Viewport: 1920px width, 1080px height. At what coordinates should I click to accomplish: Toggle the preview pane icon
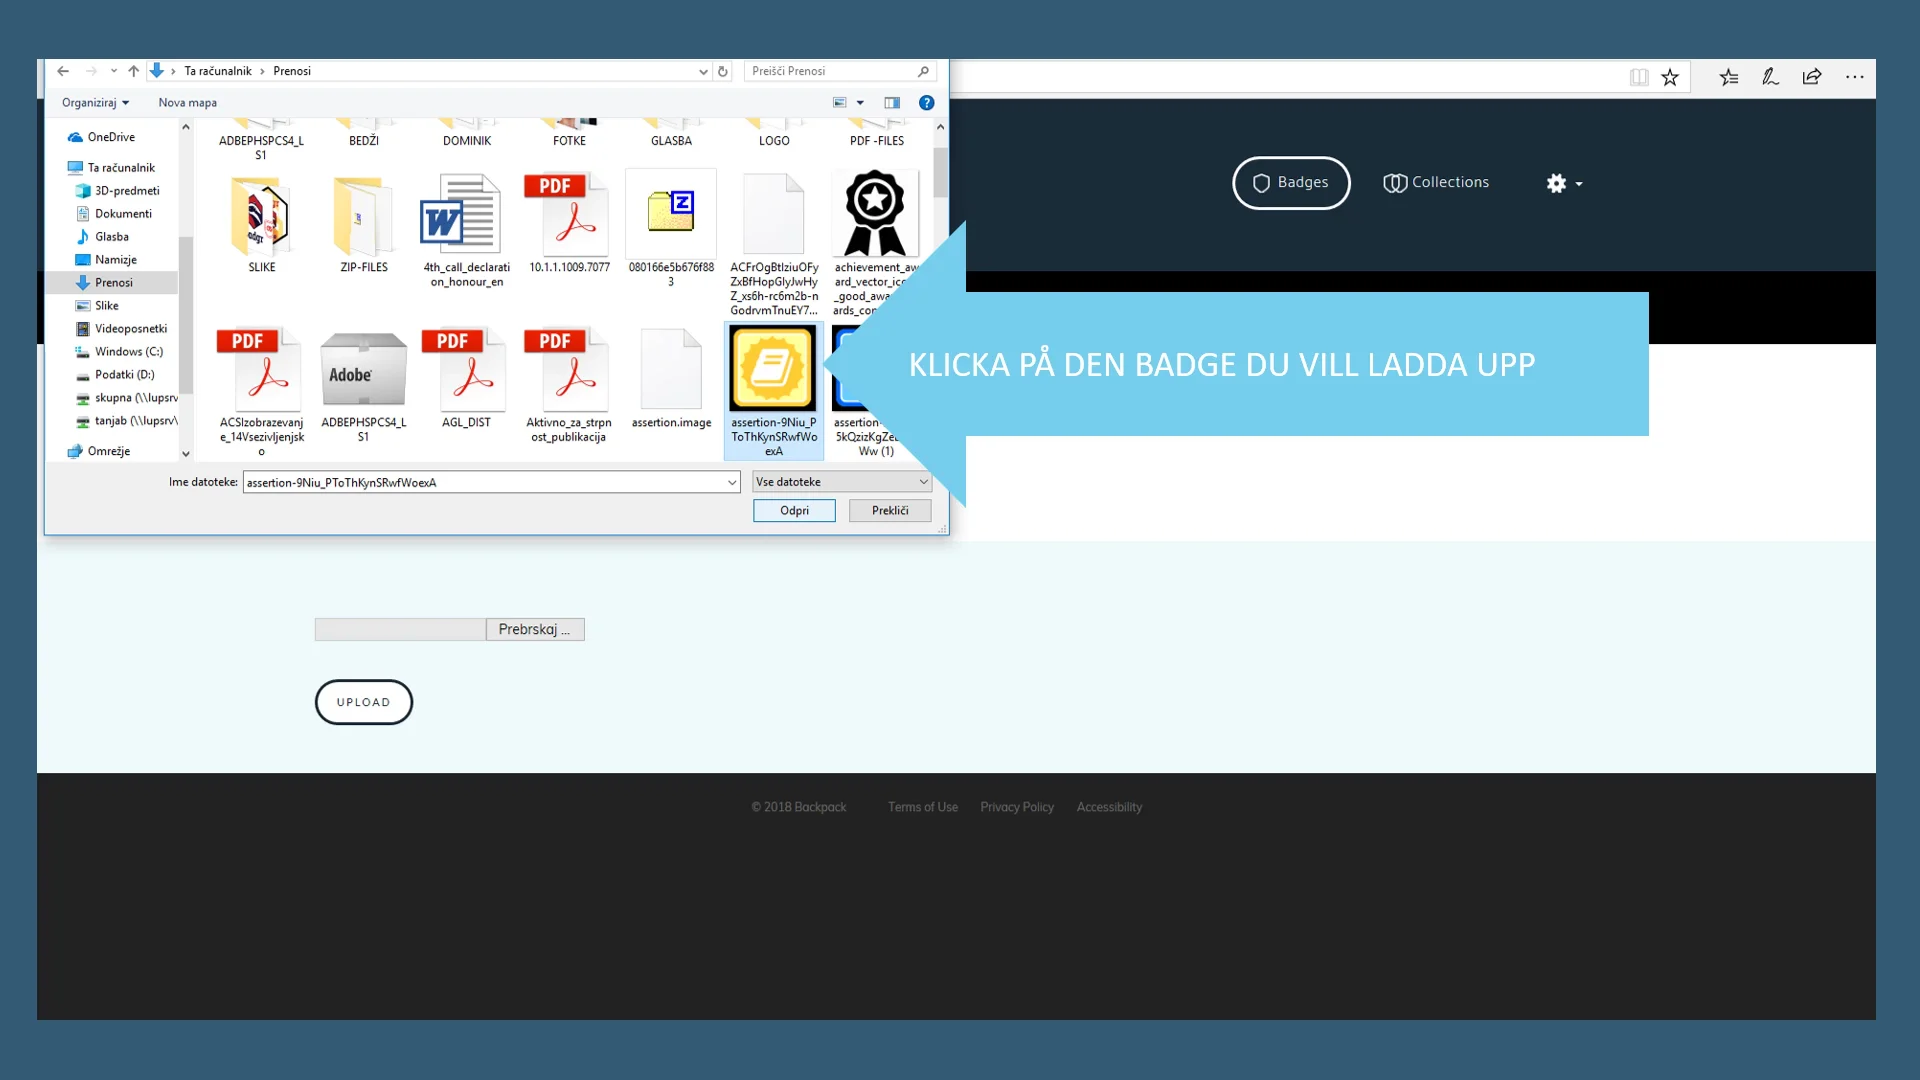click(892, 103)
